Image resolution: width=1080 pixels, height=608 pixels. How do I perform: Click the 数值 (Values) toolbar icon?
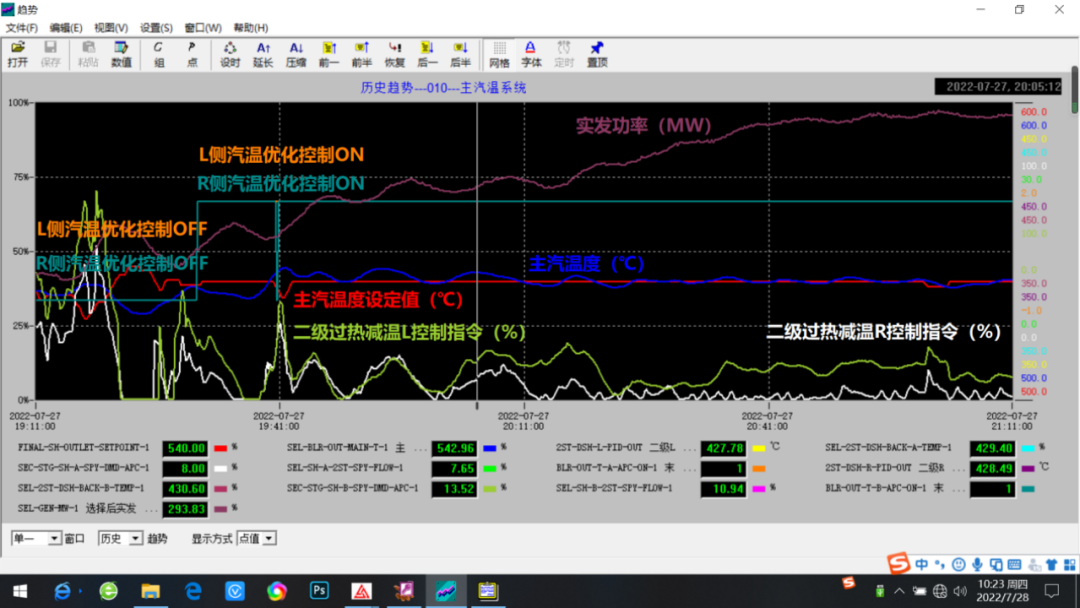(x=121, y=54)
